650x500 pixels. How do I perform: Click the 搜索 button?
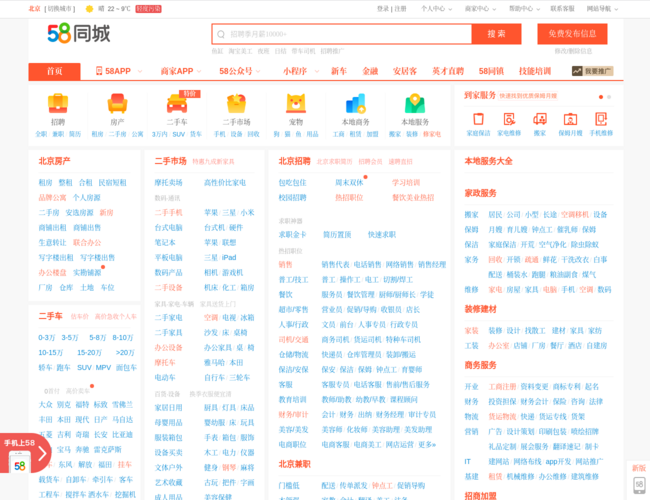click(496, 34)
